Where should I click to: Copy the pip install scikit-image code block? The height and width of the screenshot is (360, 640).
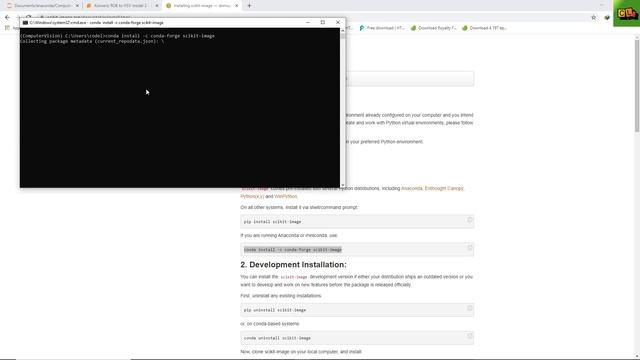tap(469, 220)
